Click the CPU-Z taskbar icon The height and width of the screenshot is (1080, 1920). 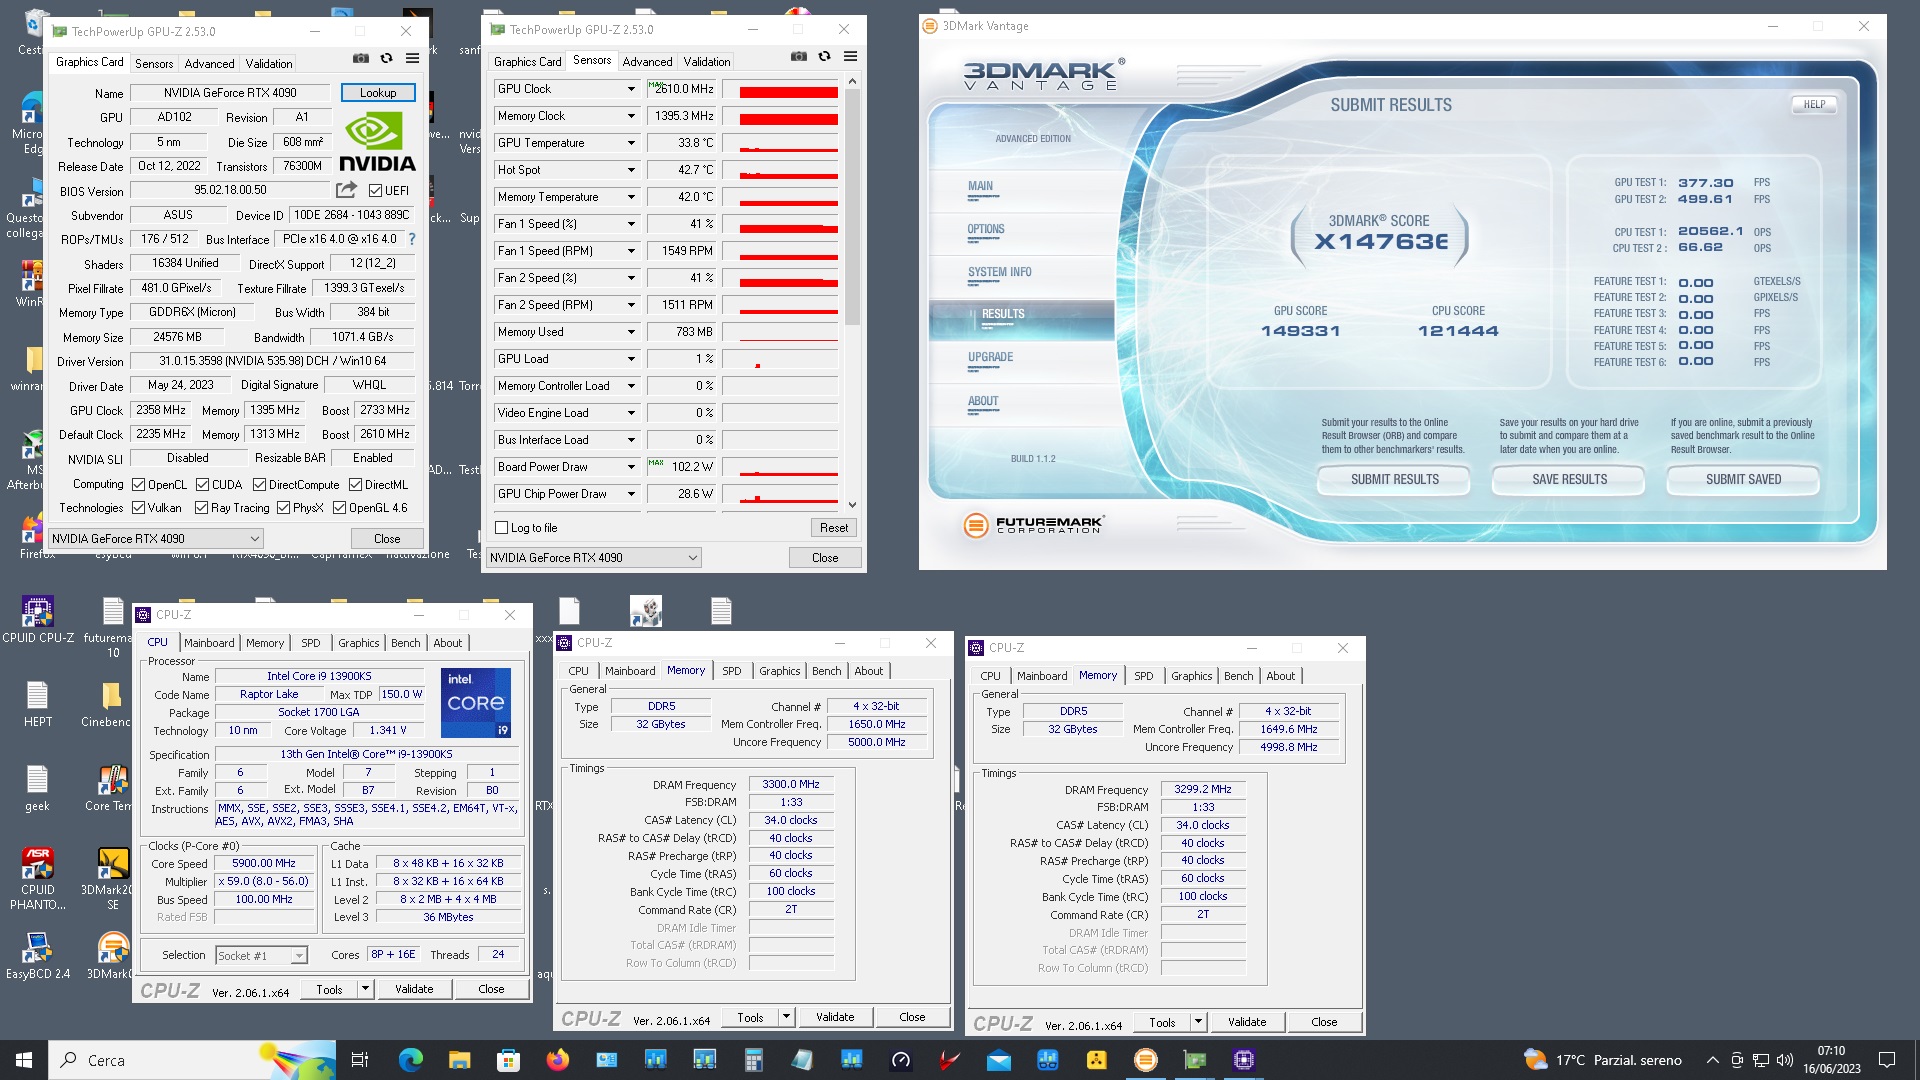pyautogui.click(x=1243, y=1060)
